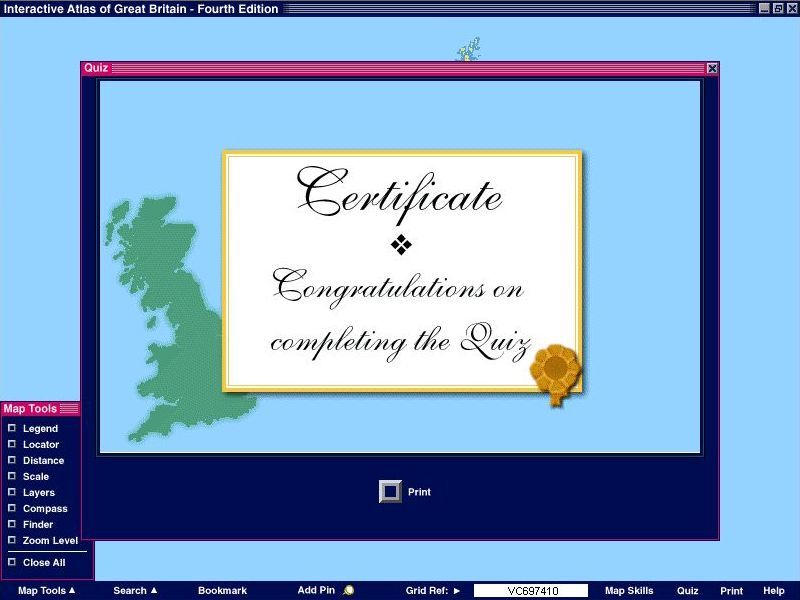The width and height of the screenshot is (800, 600).
Task: Open the Grid Ref arrow
Action: point(457,591)
